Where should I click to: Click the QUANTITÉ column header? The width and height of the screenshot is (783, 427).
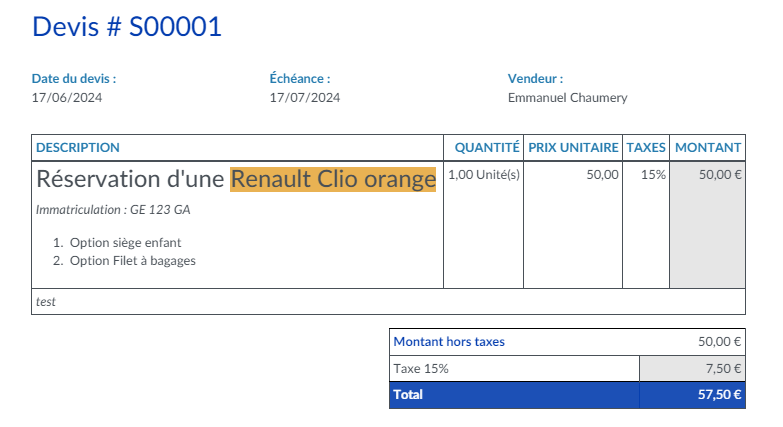(486, 147)
